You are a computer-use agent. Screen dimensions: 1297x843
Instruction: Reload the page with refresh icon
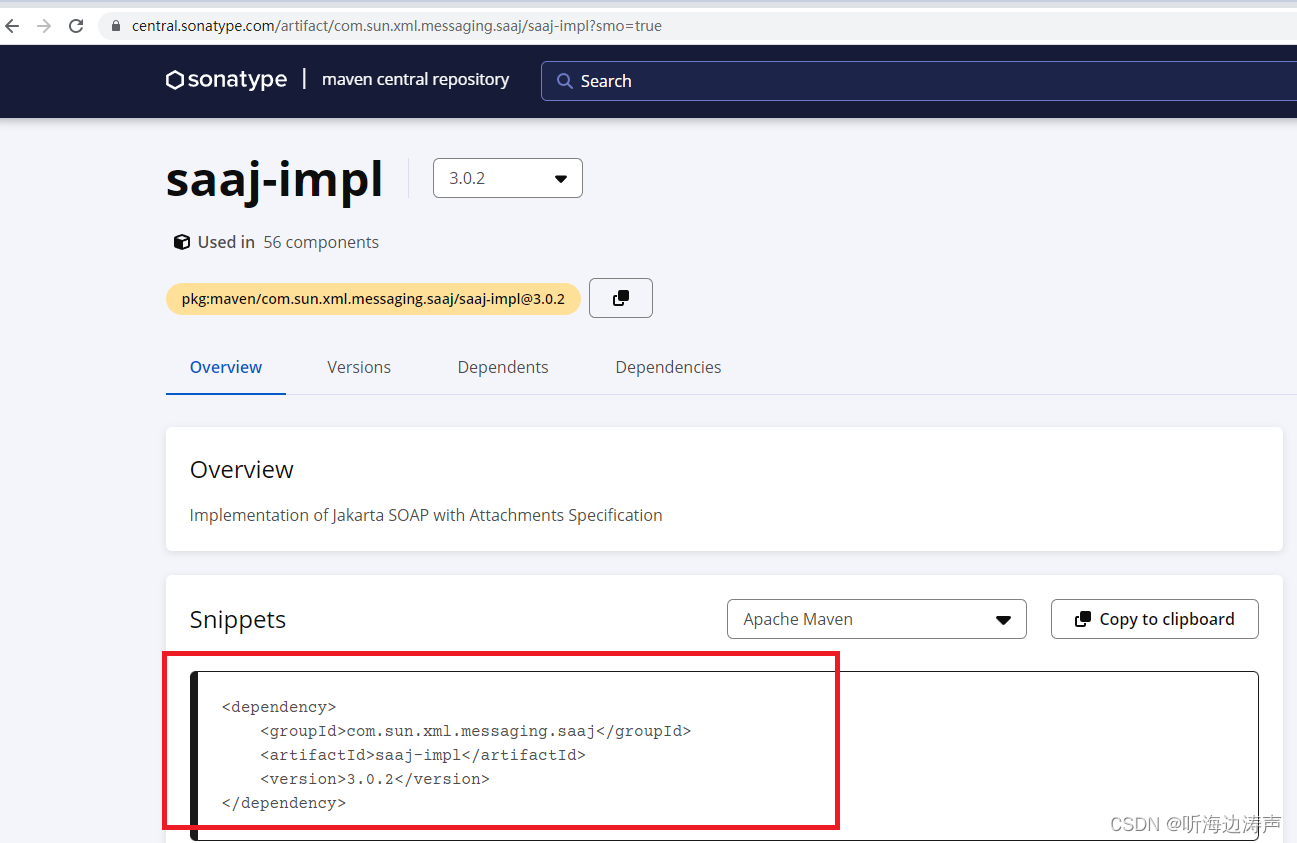[x=76, y=26]
